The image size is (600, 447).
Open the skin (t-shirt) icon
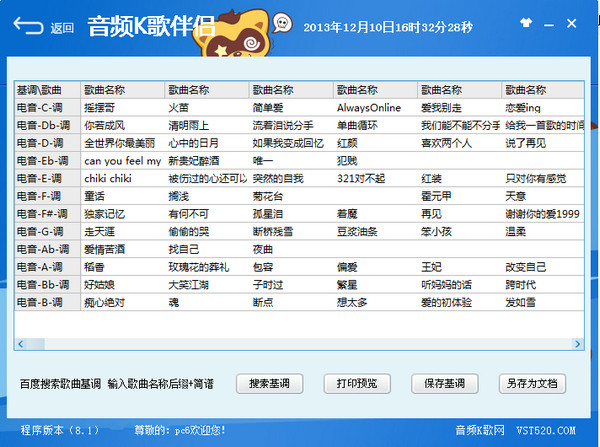coord(526,23)
